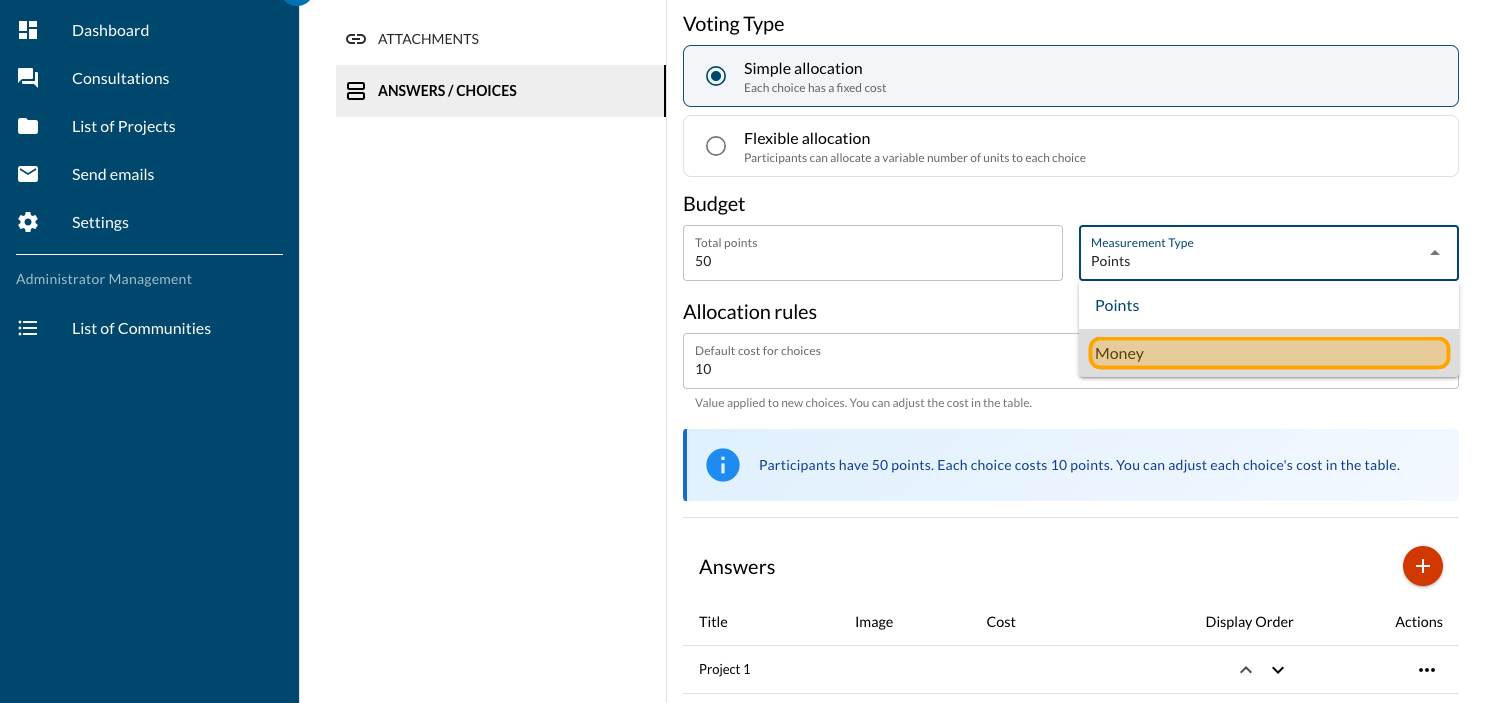Click the Total points input field
Image resolution: width=1511 pixels, height=703 pixels.
[872, 261]
